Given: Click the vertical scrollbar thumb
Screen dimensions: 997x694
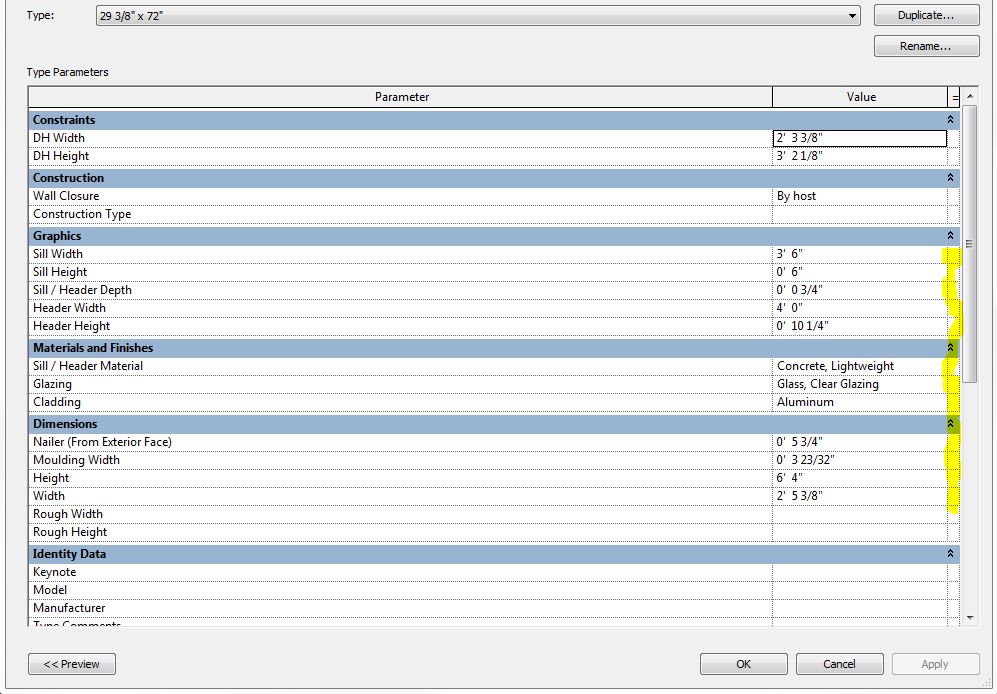Looking at the screenshot, I should pyautogui.click(x=970, y=244).
